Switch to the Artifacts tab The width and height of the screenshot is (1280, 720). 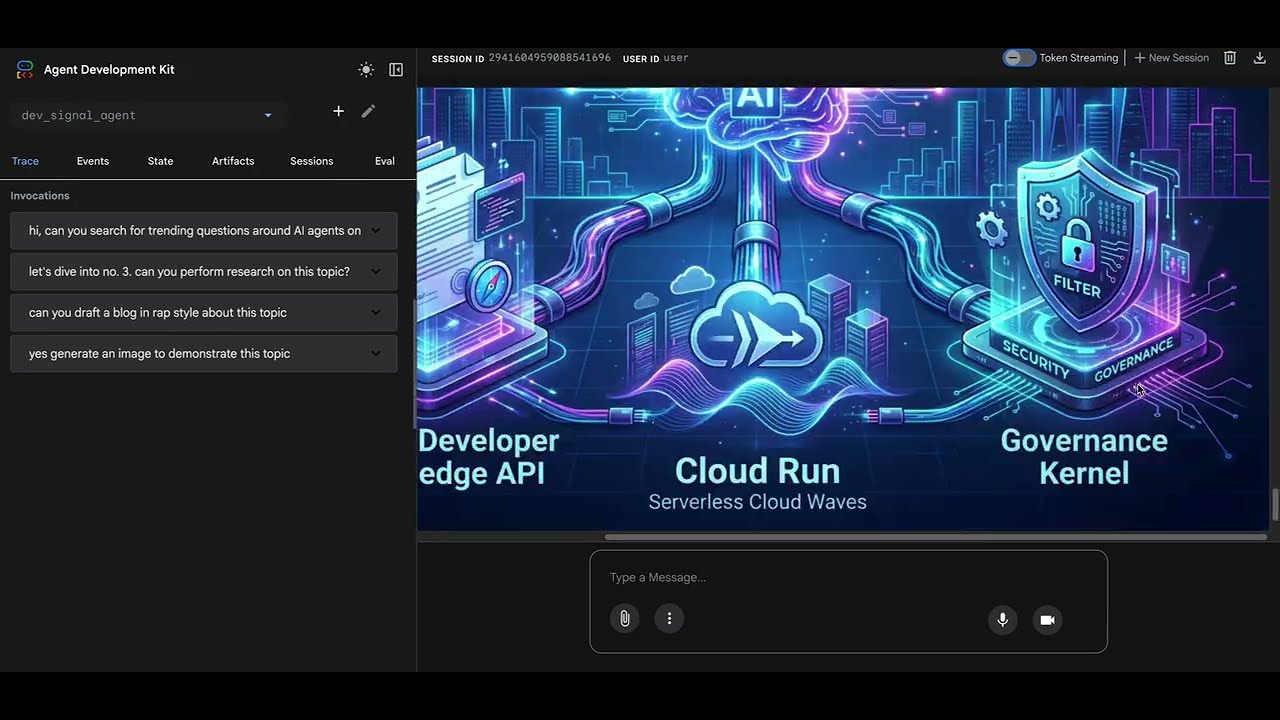233,161
